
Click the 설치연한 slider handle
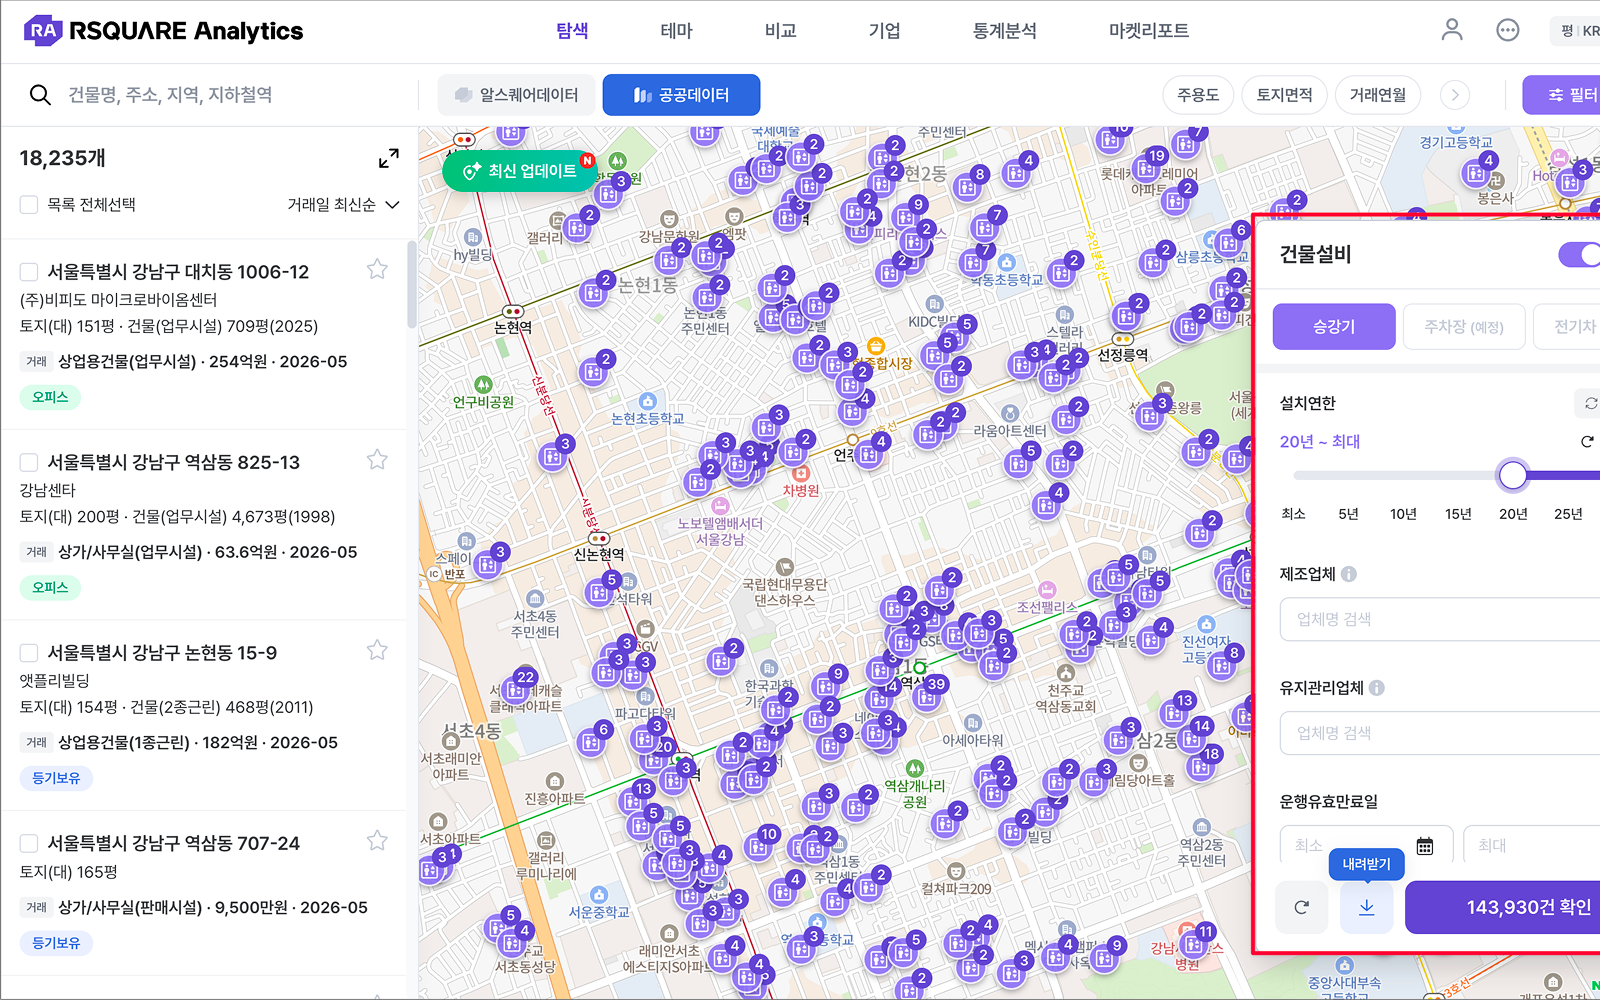coord(1513,475)
